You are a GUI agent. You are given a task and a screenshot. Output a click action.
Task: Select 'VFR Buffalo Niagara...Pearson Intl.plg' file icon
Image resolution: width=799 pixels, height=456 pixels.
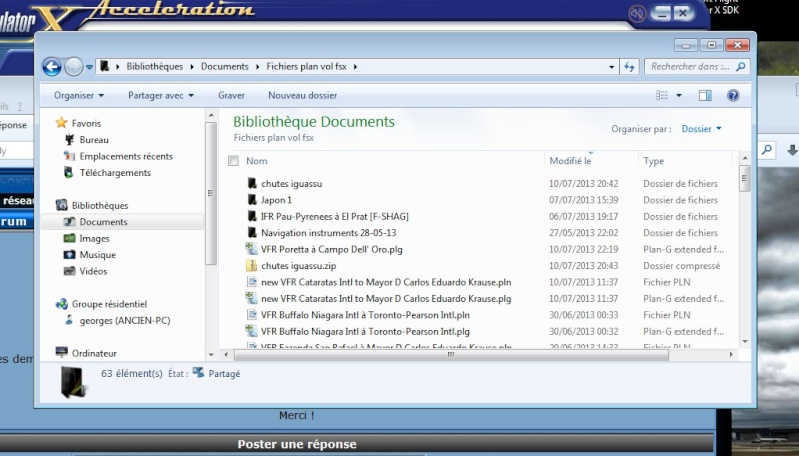pos(252,331)
